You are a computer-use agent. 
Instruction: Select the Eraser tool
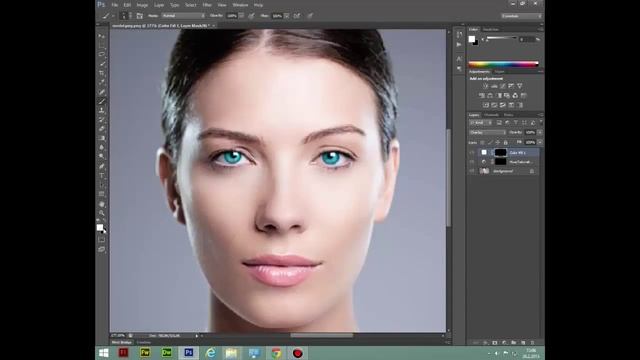pyautogui.click(x=102, y=129)
